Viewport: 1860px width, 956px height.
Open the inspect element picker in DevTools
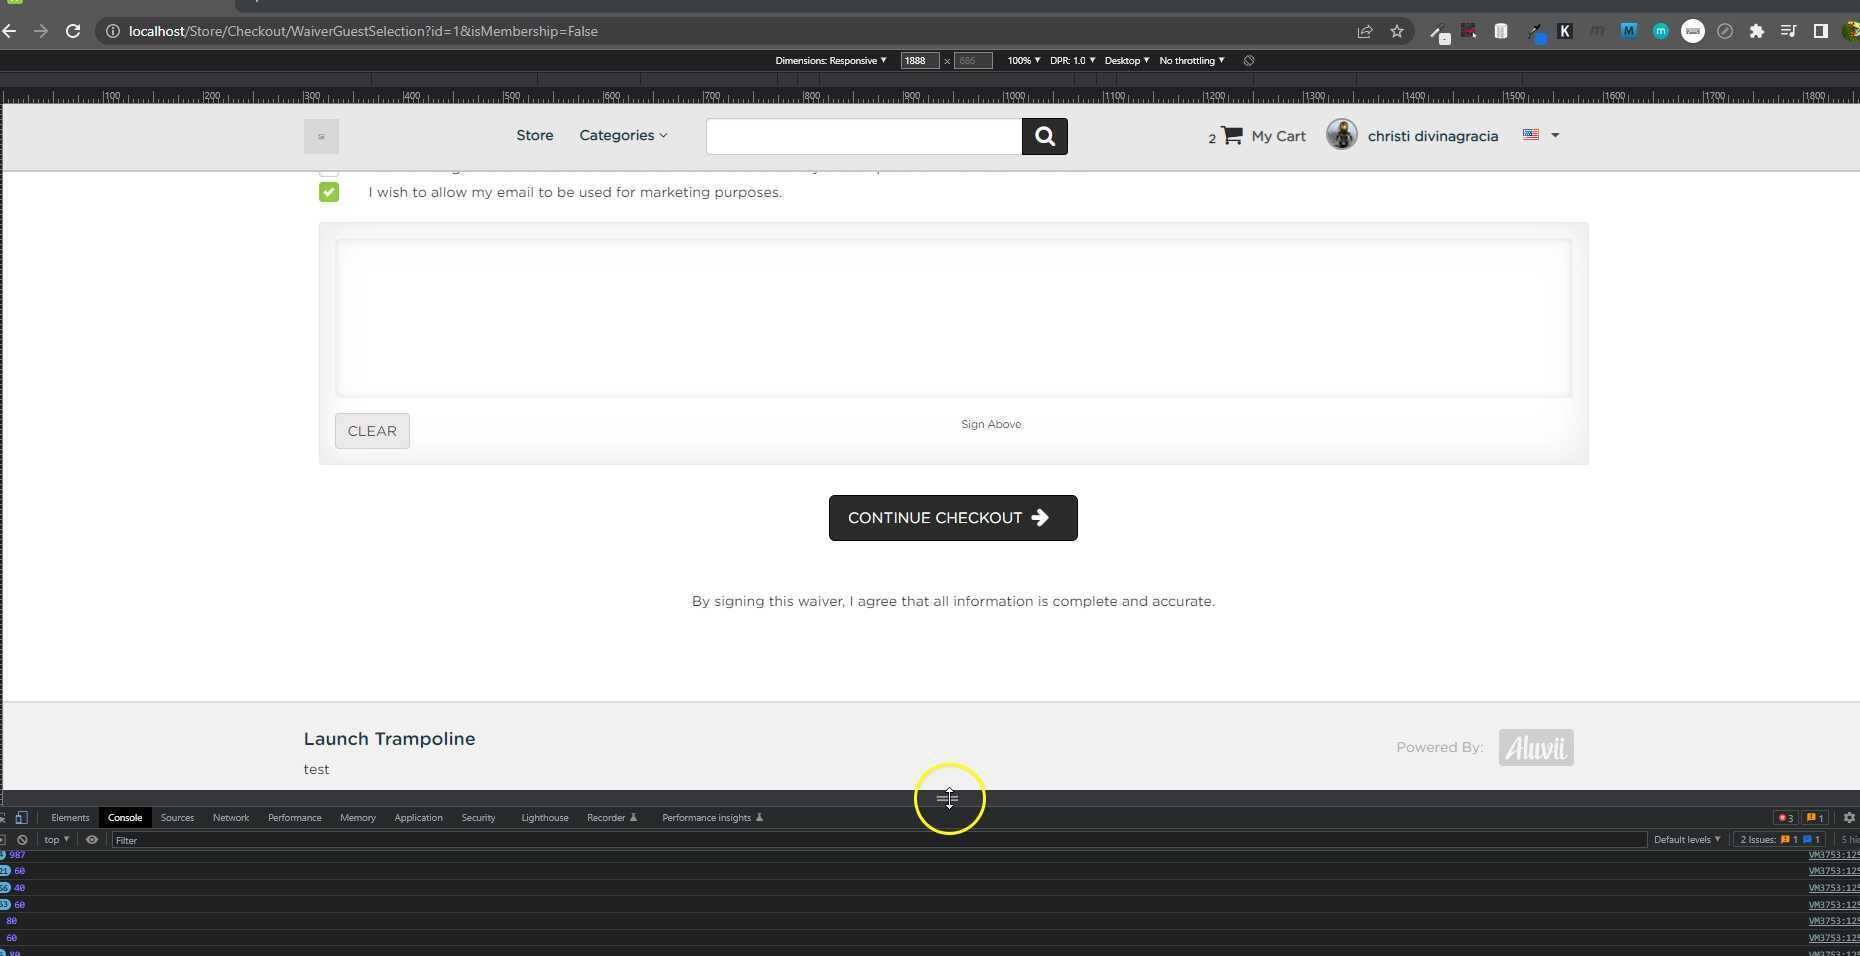coord(5,818)
